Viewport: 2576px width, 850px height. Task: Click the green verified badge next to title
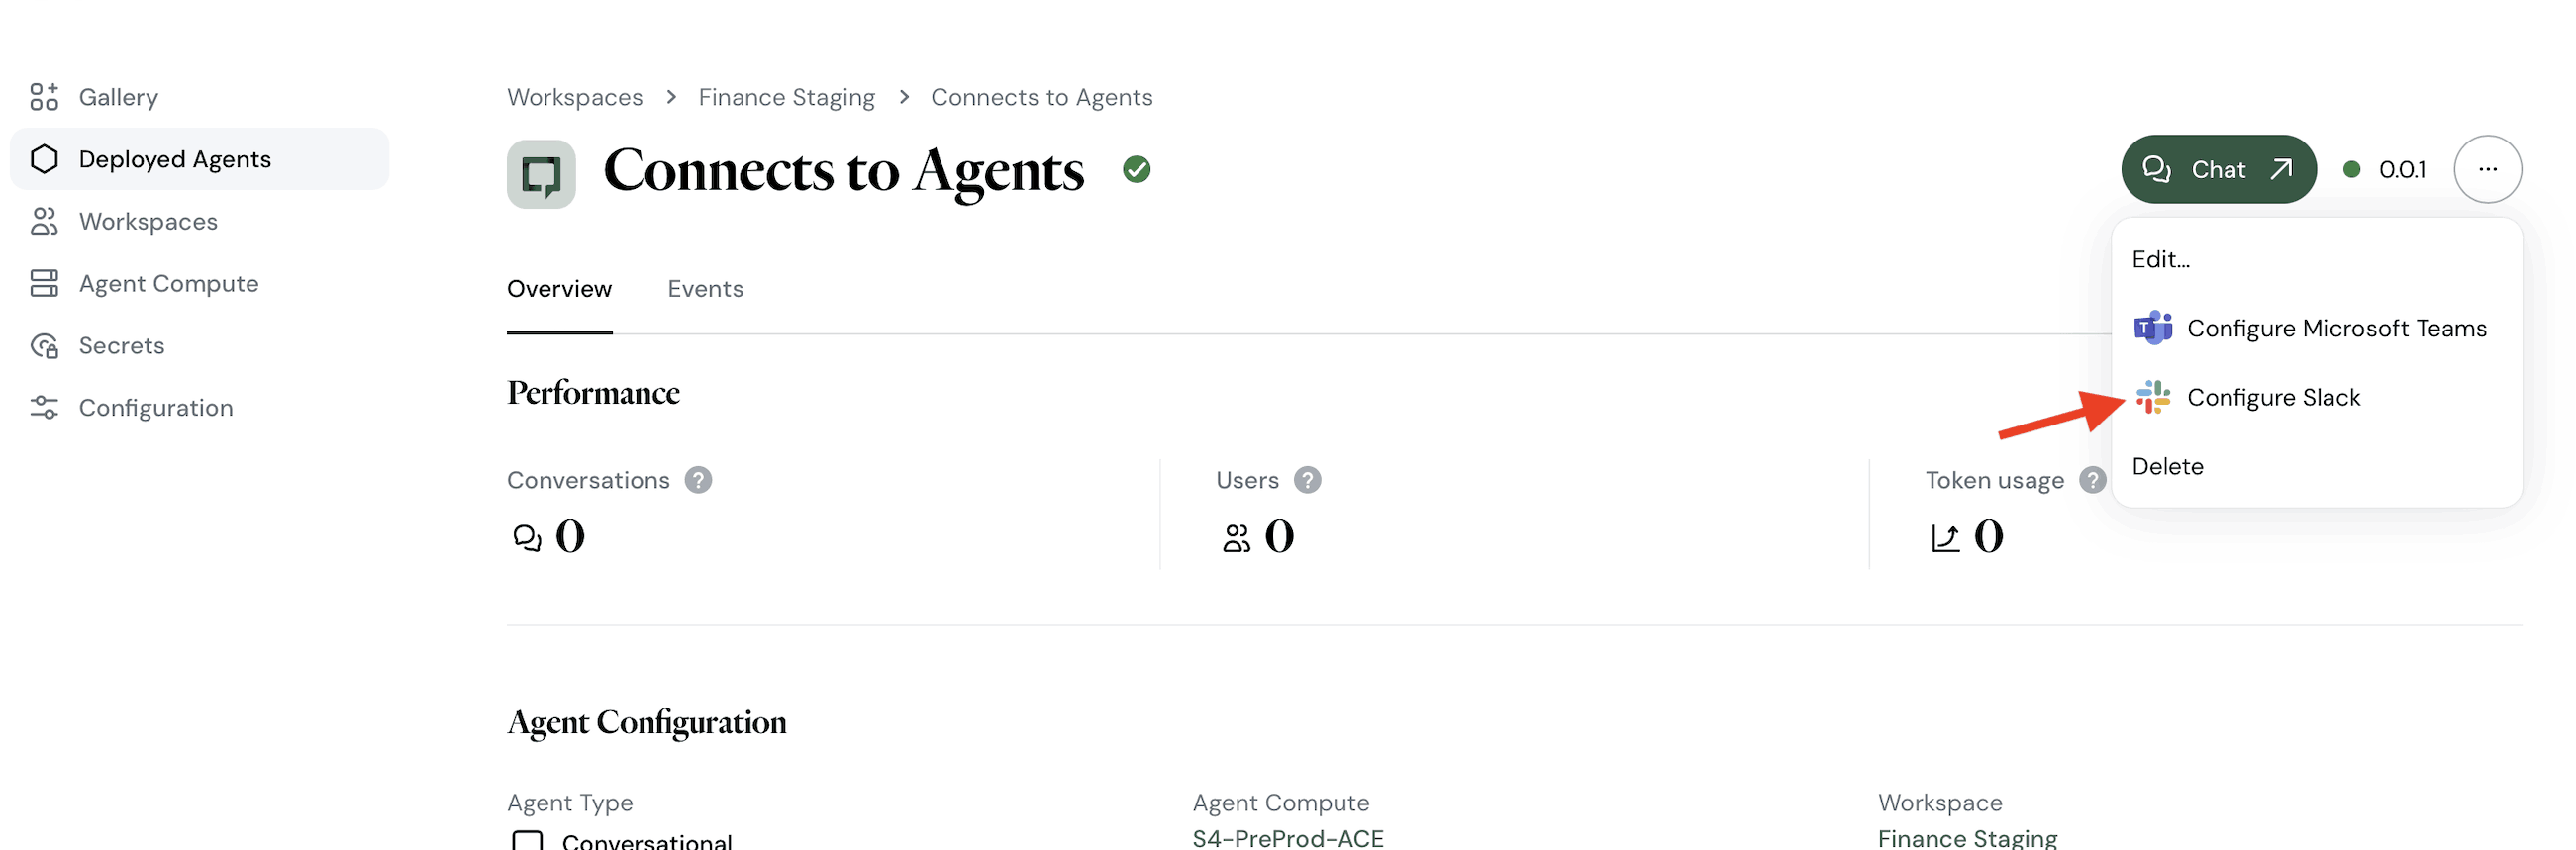pyautogui.click(x=1136, y=170)
